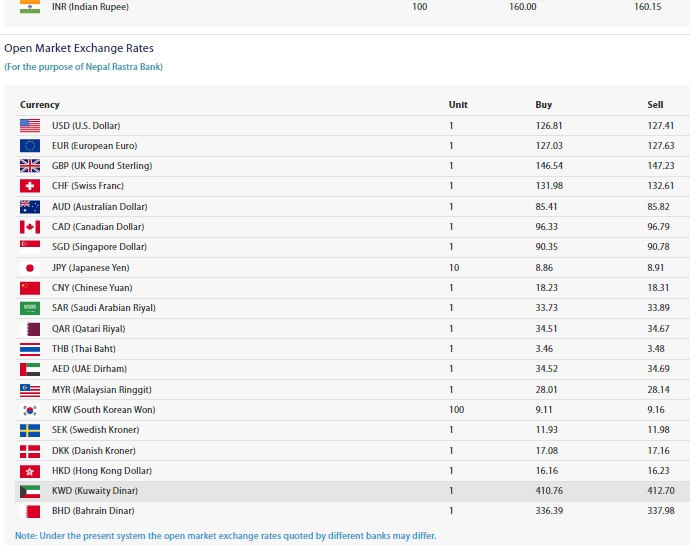Click the Sell column header
Viewport: 690px width, 545px height.
coord(655,105)
